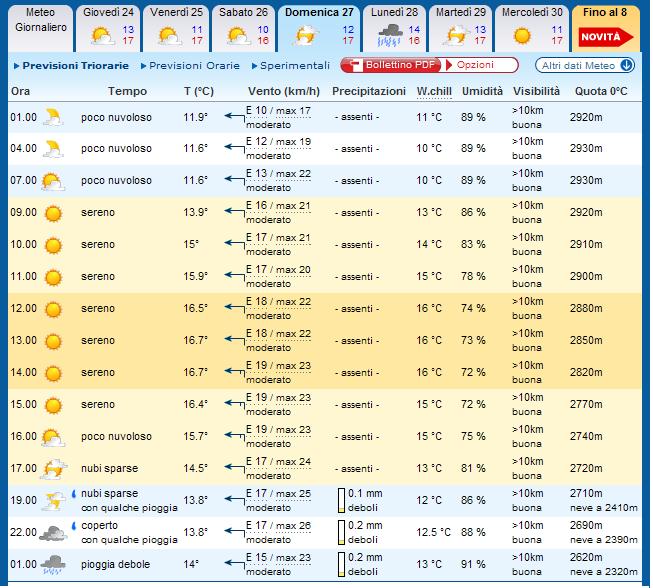Viewport: 653px width, 588px height.
Task: Click the red PDF icon on Bollettino button
Action: [x=355, y=65]
